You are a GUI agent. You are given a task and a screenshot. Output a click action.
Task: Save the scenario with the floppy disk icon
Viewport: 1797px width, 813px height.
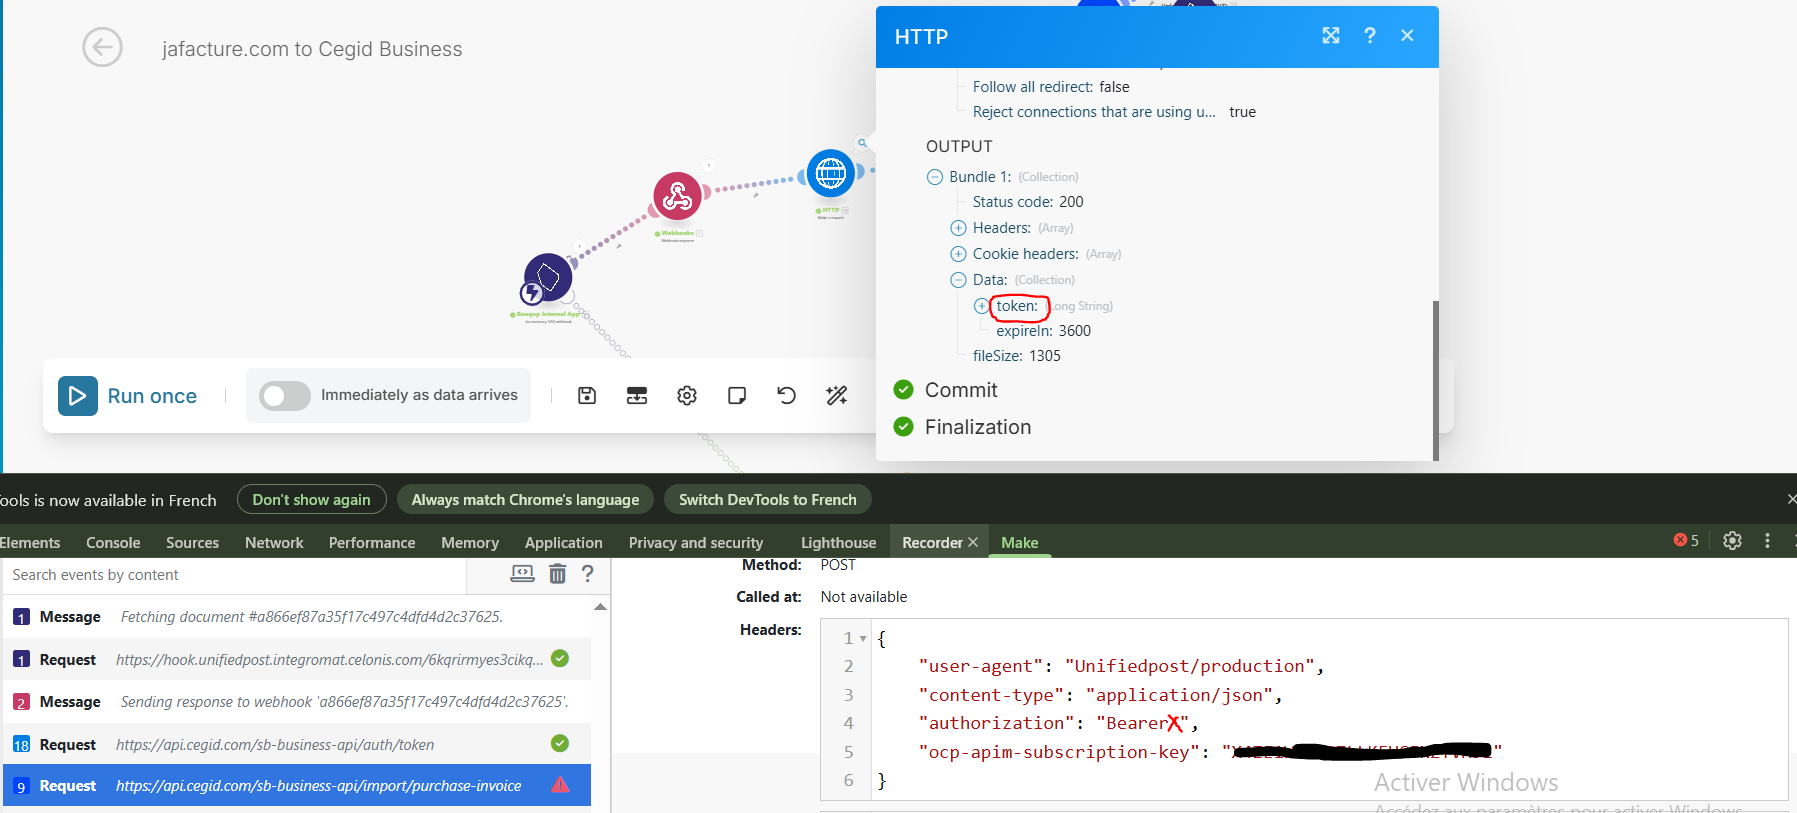tap(587, 396)
